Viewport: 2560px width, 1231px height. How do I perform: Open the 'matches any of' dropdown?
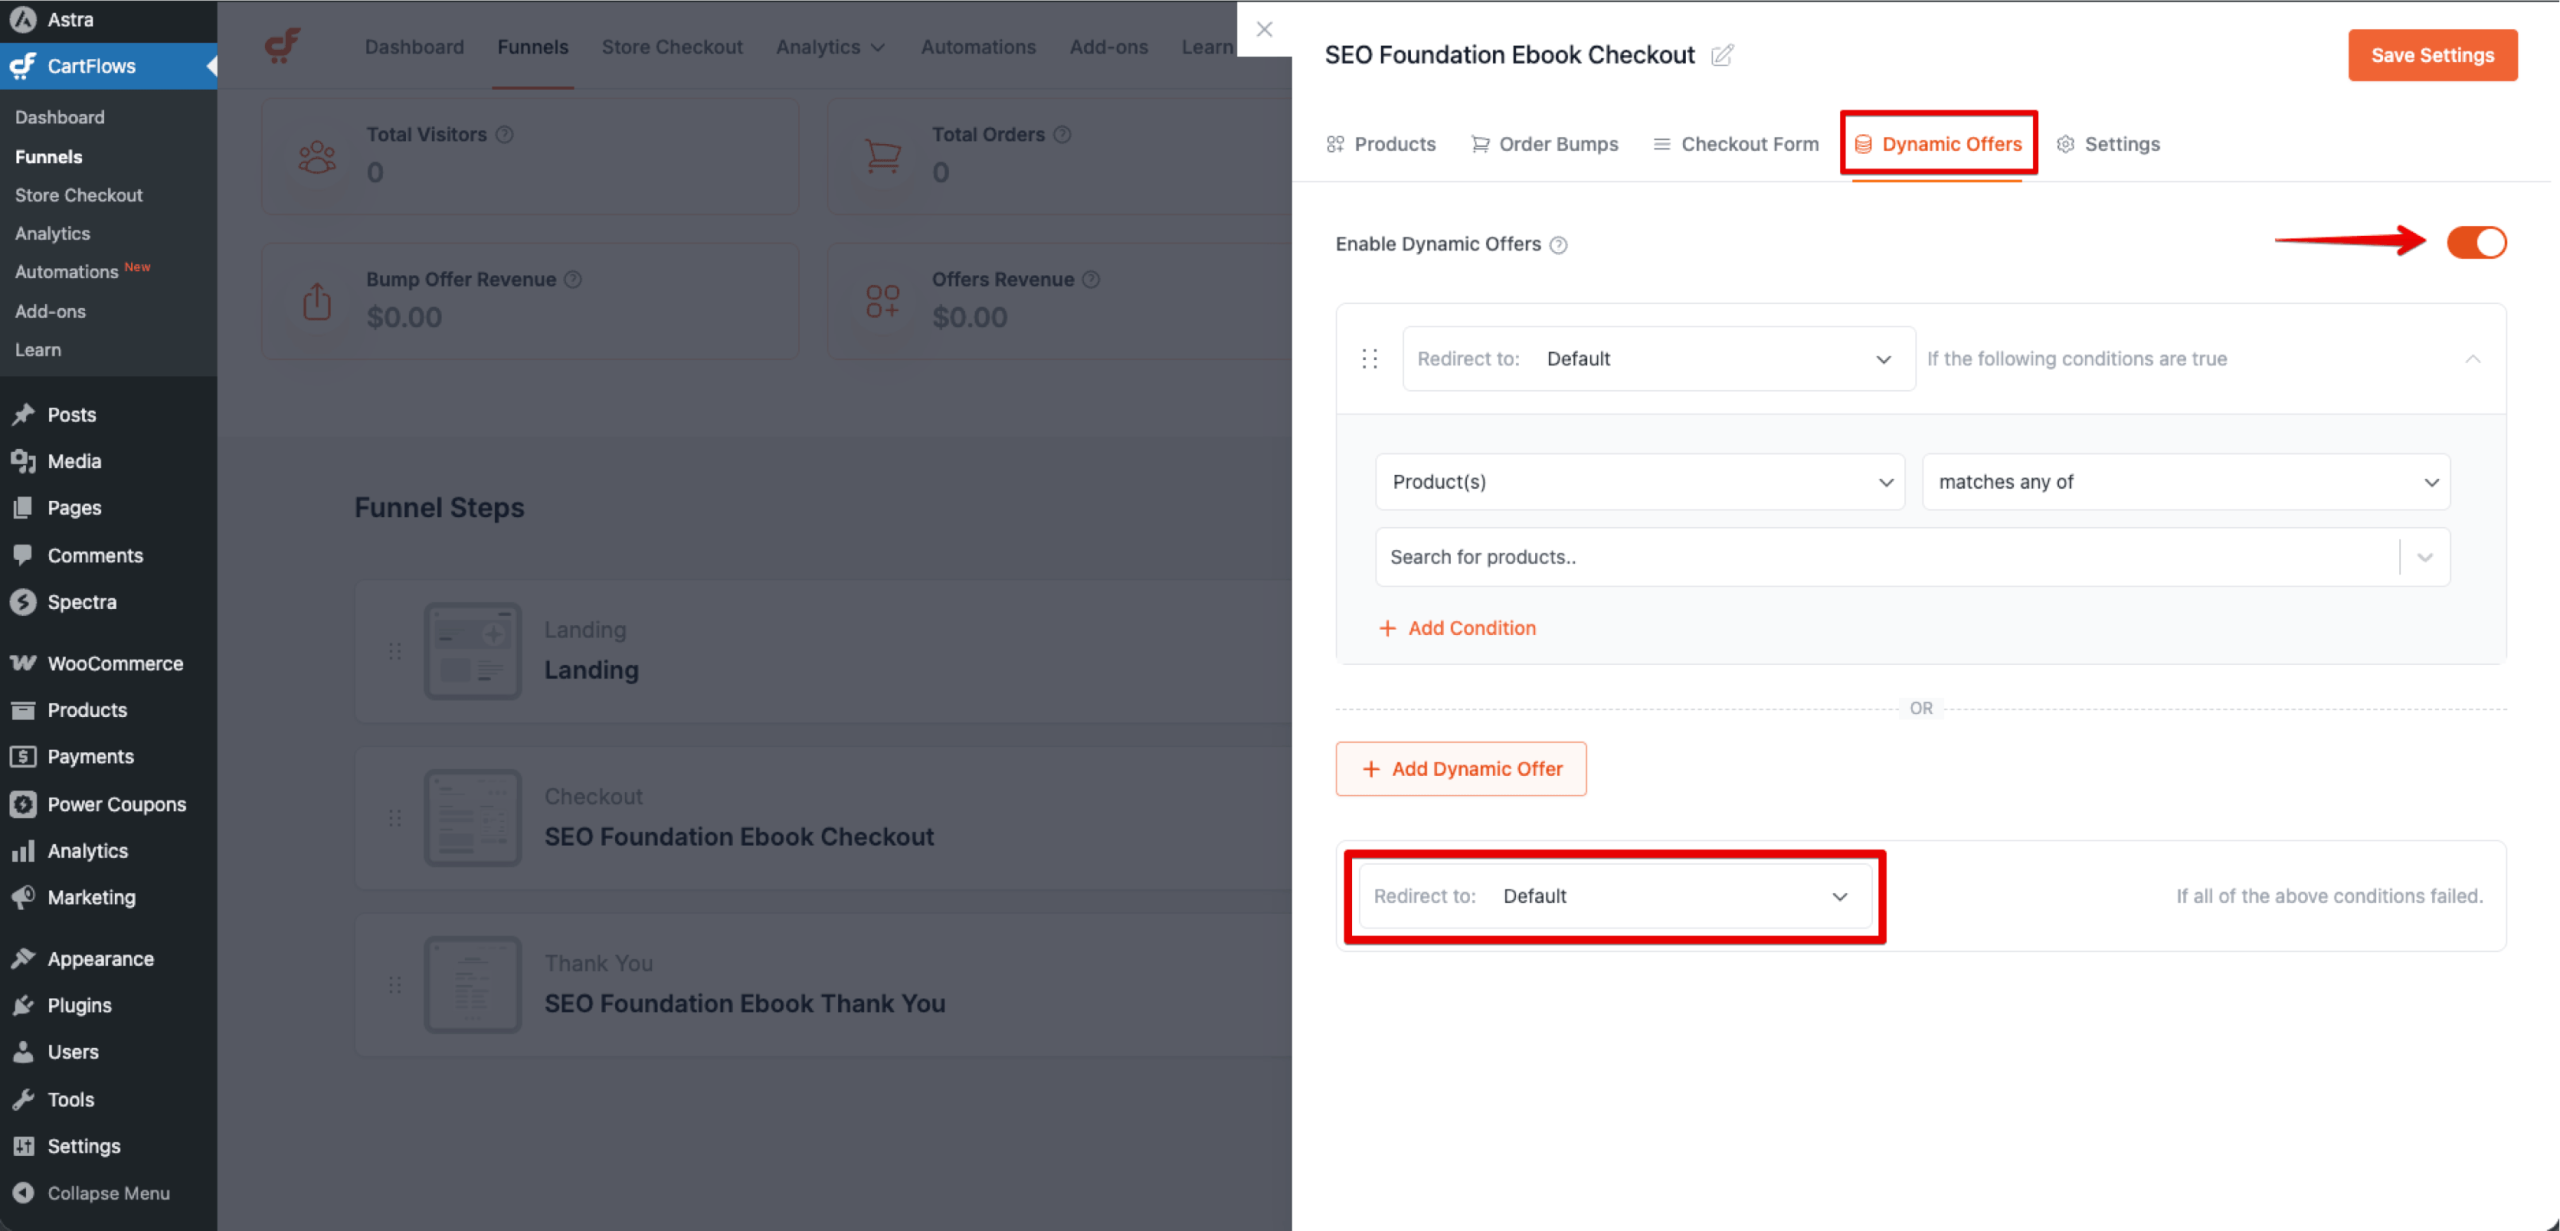click(2186, 481)
